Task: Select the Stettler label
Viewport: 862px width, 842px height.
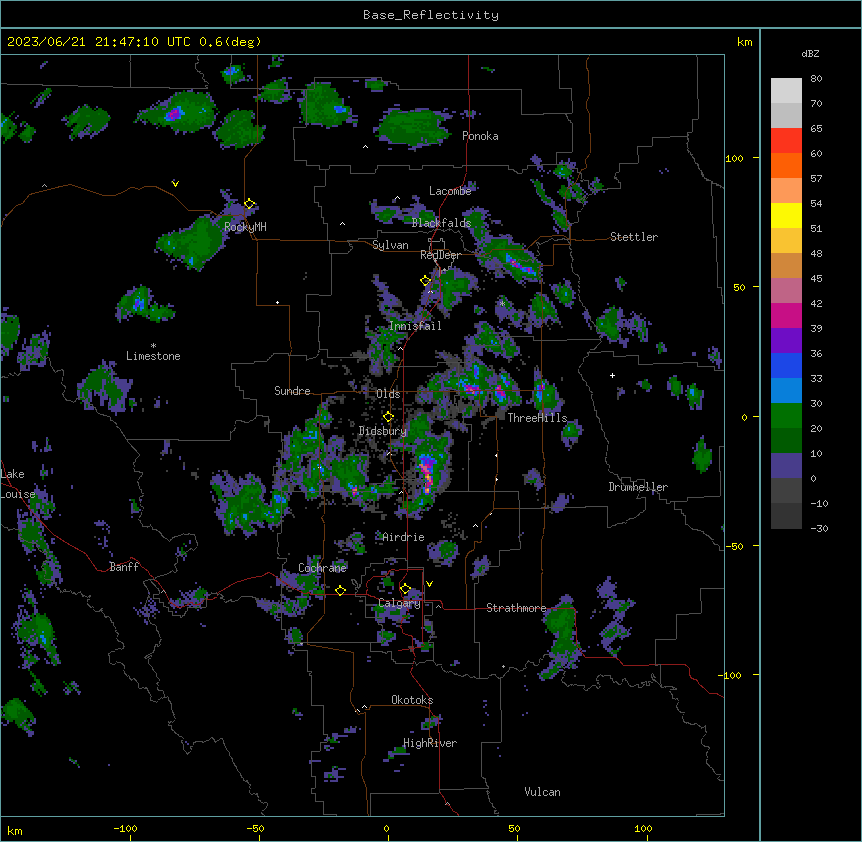Action: coord(634,237)
